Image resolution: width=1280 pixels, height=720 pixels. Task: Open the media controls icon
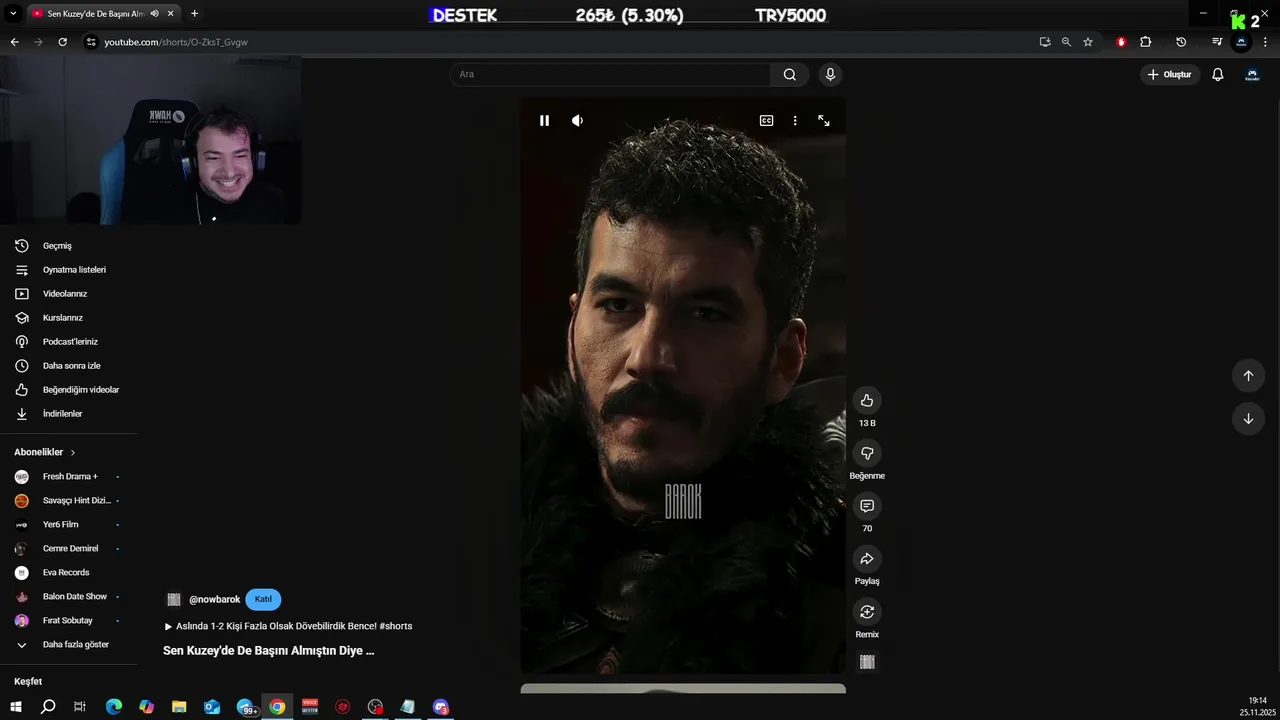pos(1216,42)
